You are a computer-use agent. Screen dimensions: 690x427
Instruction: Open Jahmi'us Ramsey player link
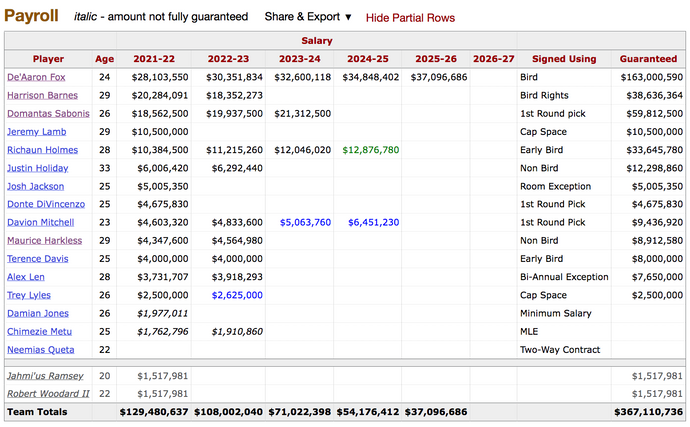coord(45,376)
